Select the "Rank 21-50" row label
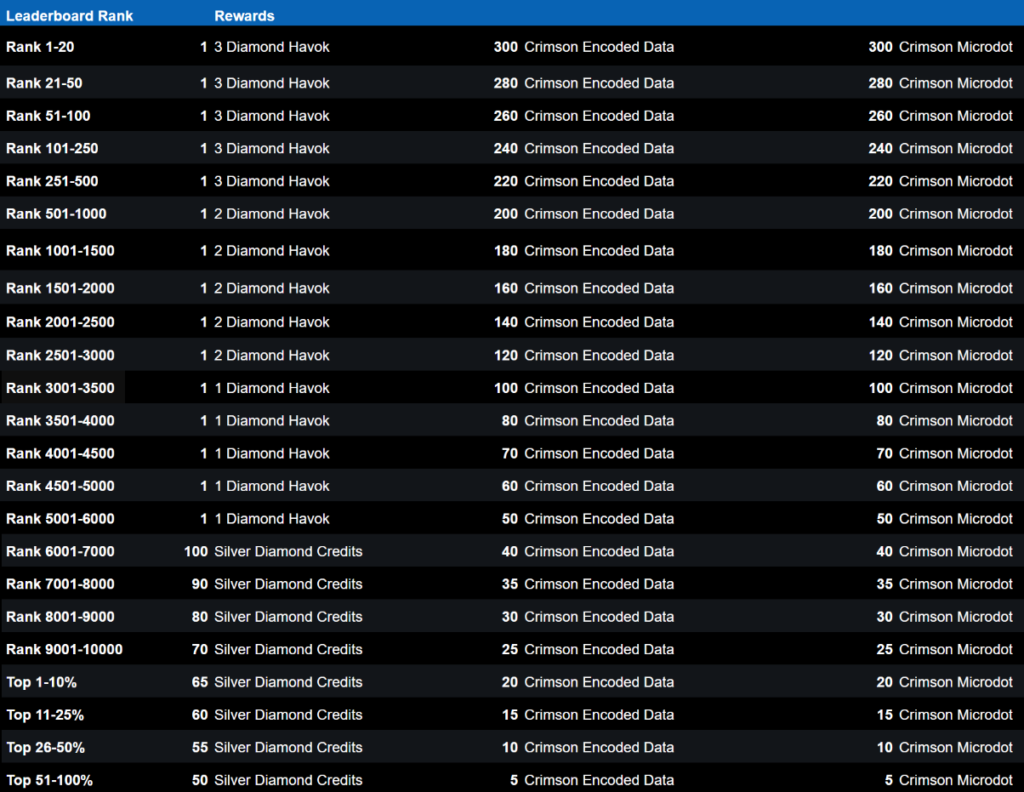Viewport: 1024px width, 792px height. coord(44,84)
